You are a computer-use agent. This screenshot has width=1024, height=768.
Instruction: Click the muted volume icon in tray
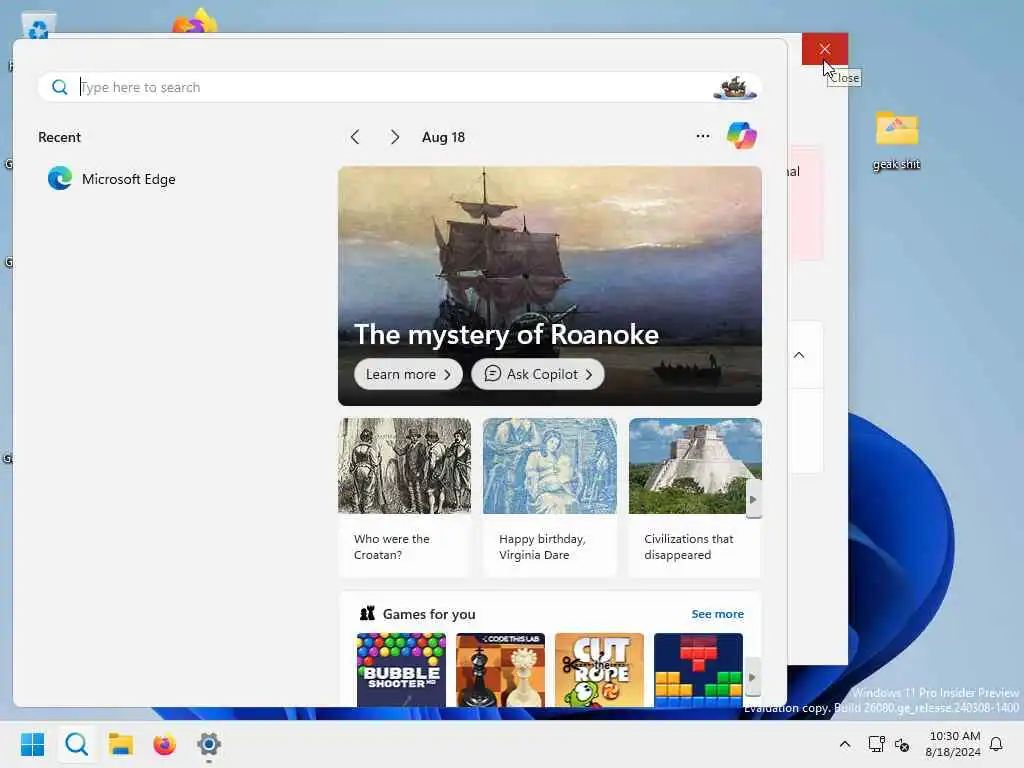point(902,744)
